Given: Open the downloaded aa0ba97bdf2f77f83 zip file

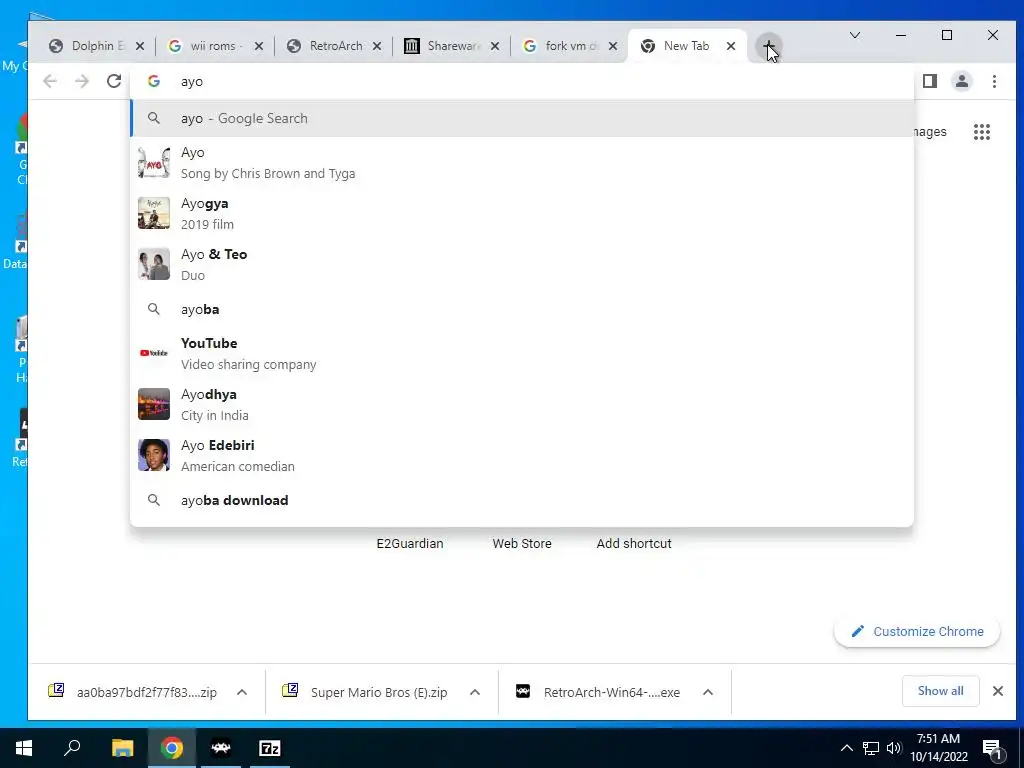Looking at the screenshot, I should tap(134, 692).
